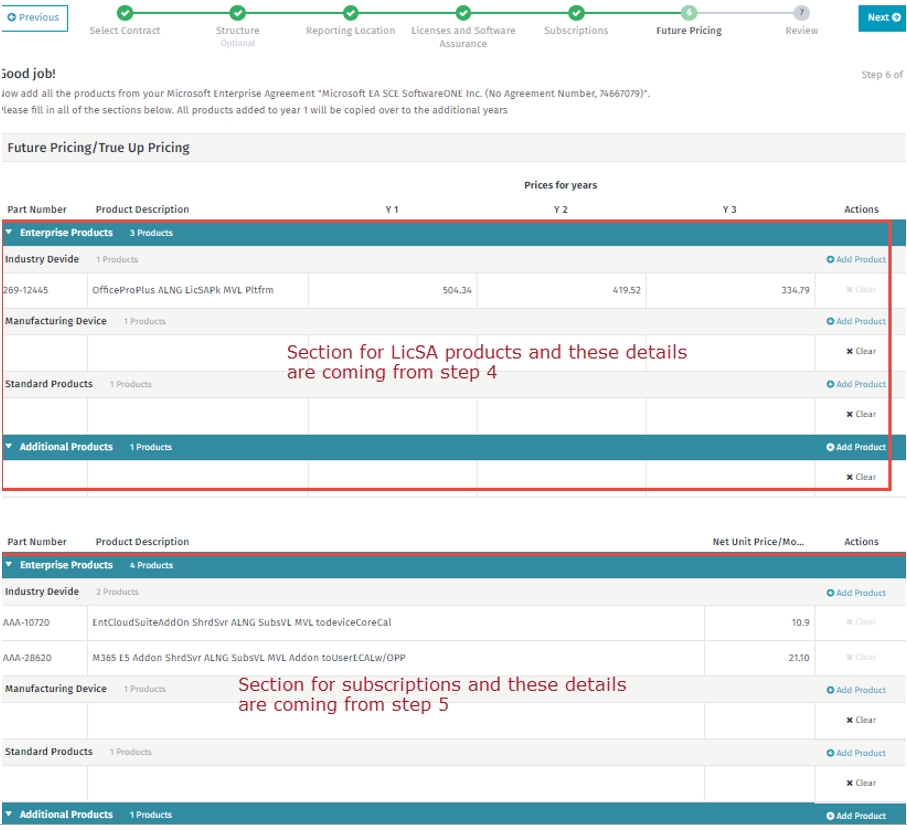This screenshot has height=830, width=907.
Task: Clear the empty Manufacturing Device row in pricing table
Action: (x=861, y=351)
